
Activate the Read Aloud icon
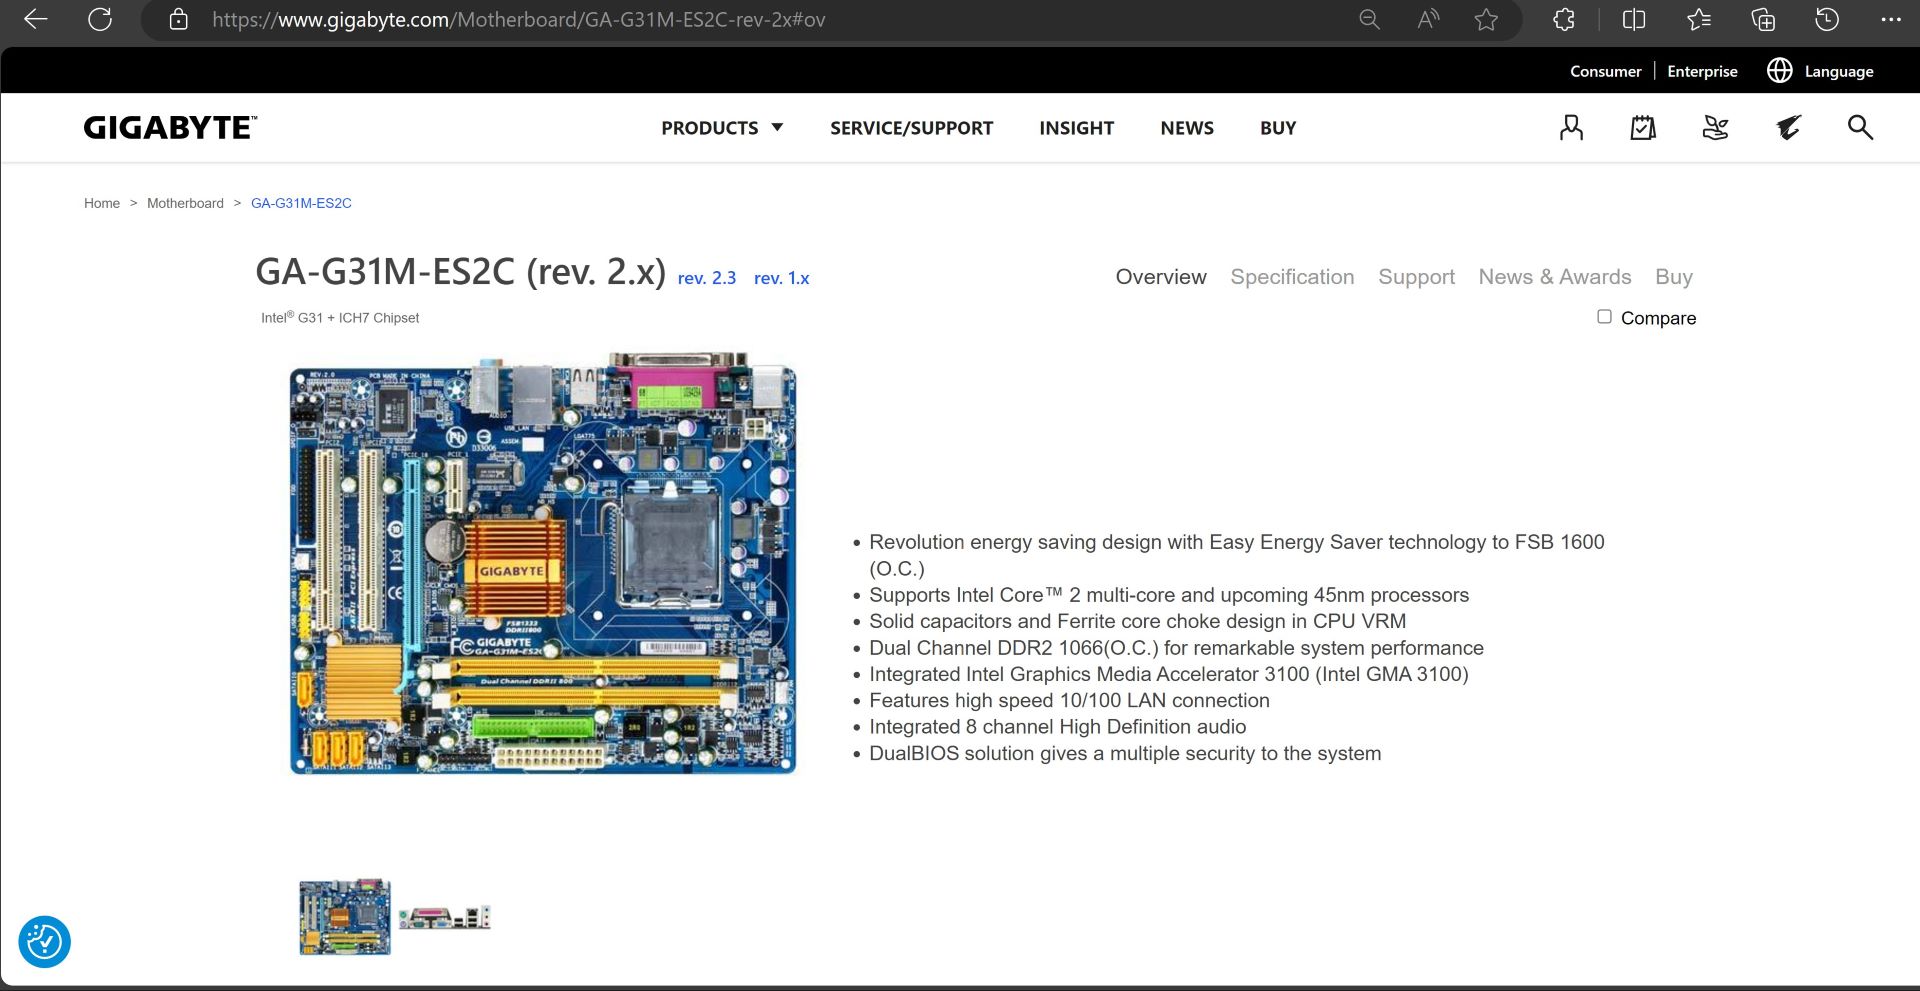coord(1428,19)
